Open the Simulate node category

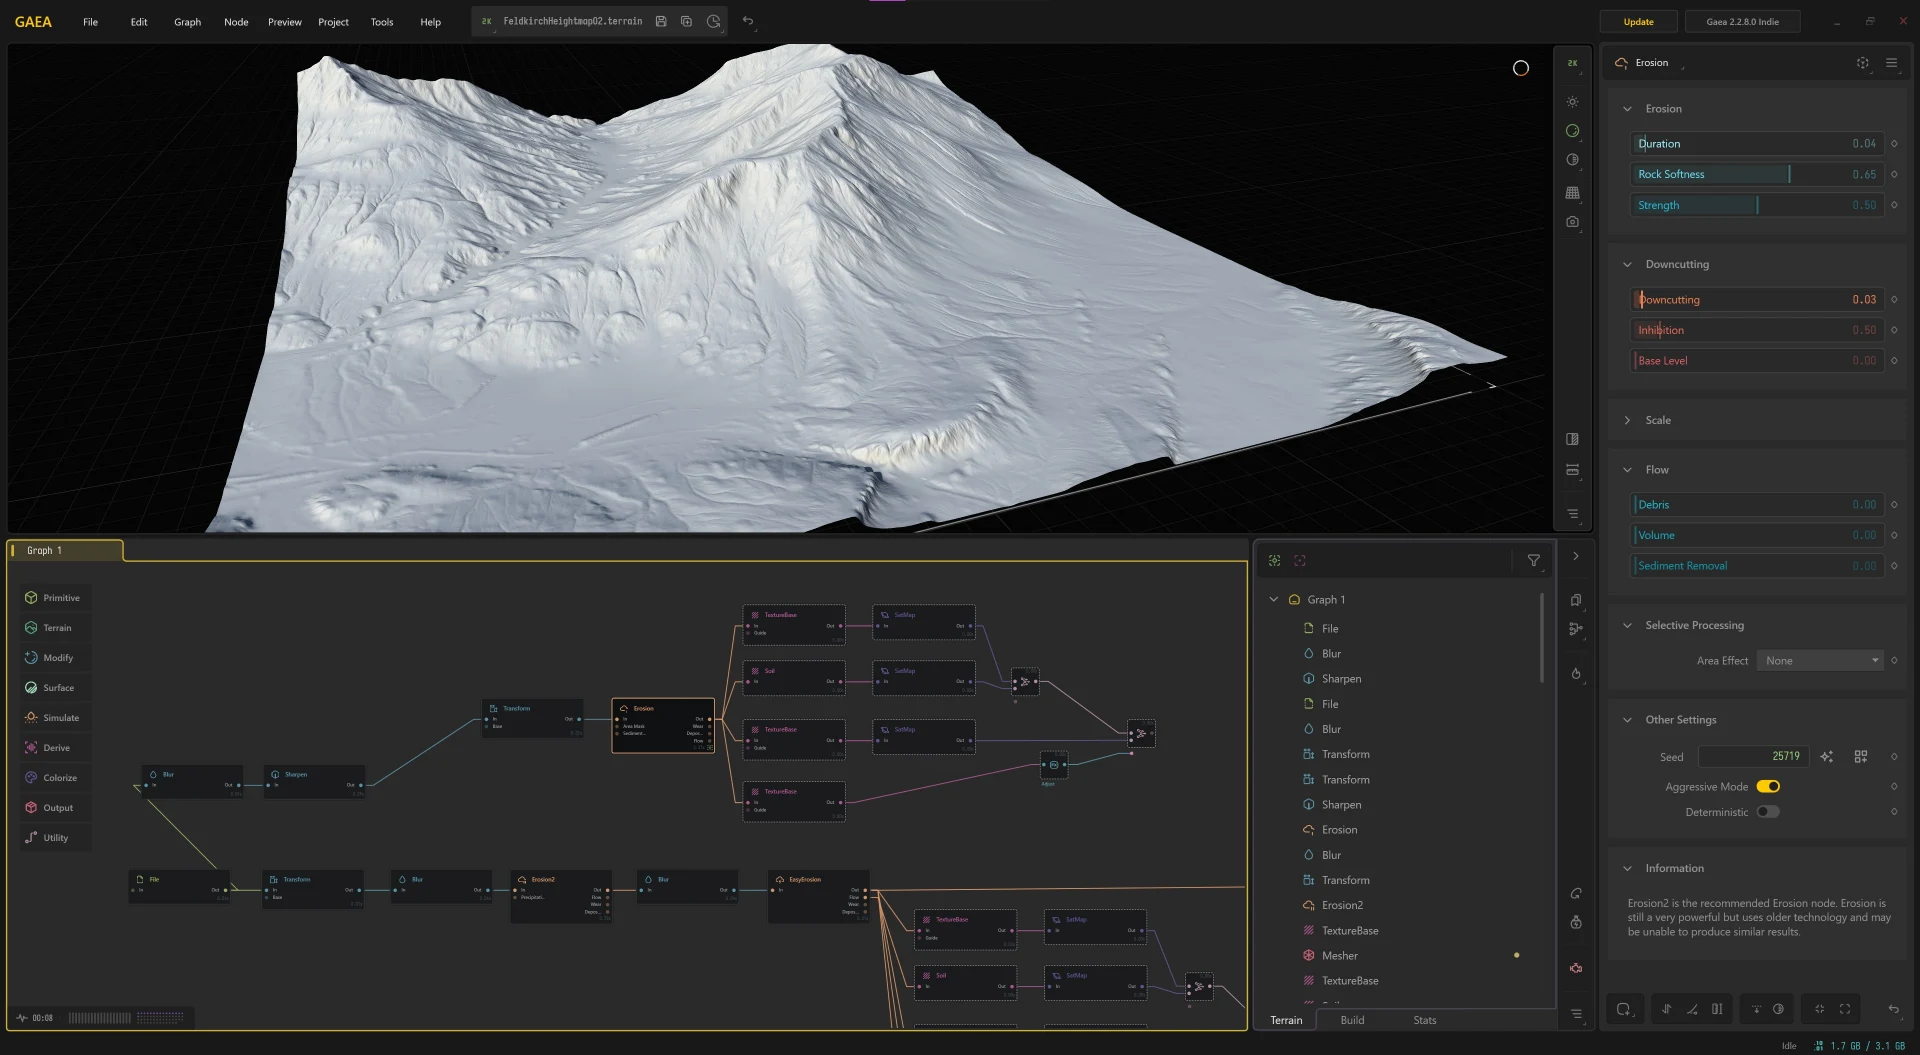54,718
